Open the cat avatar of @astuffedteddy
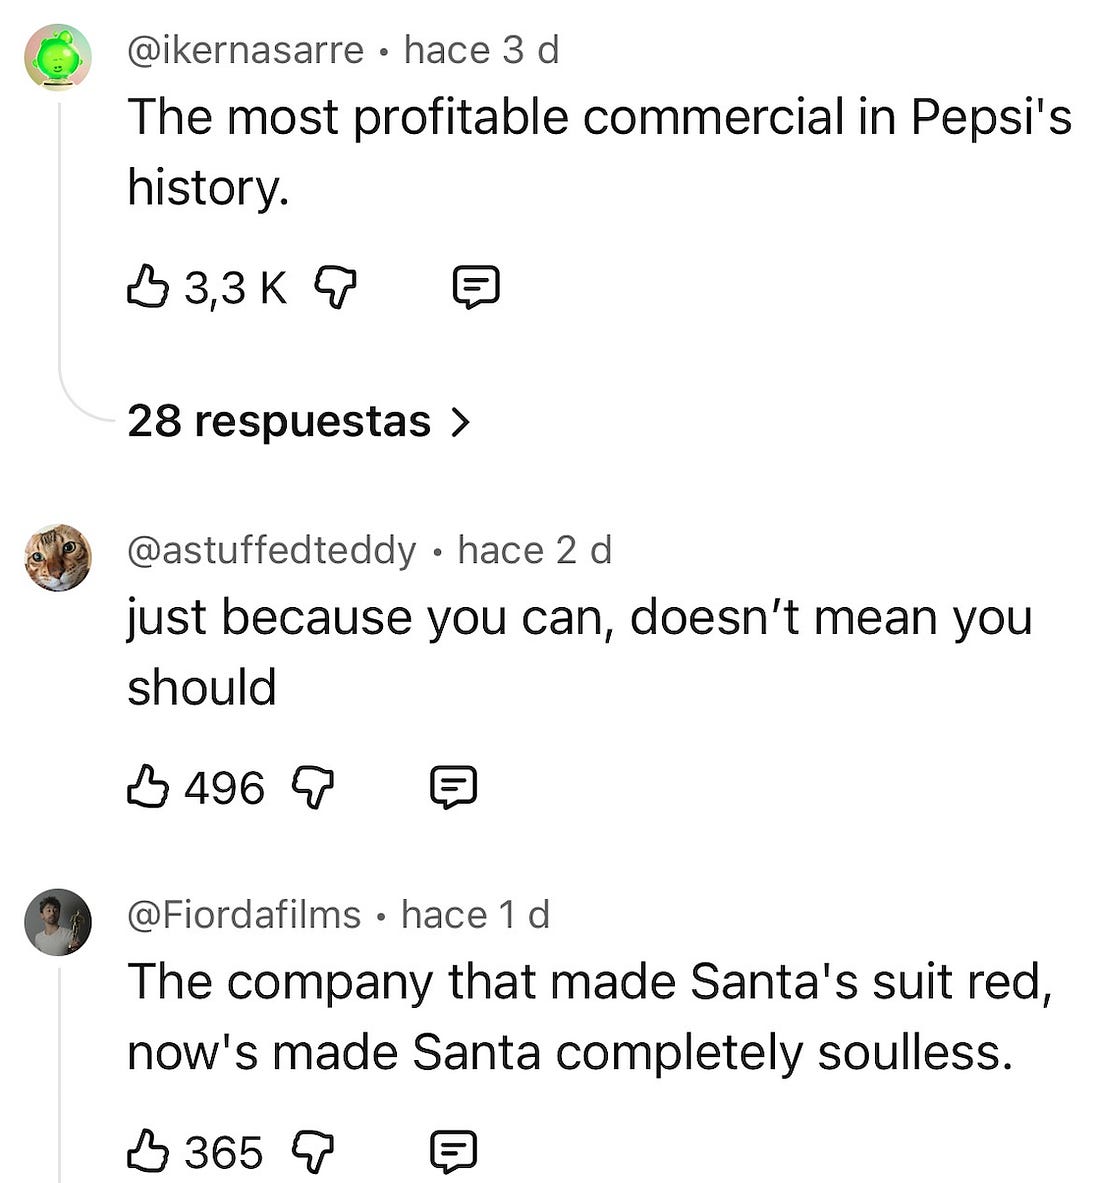 [x=58, y=558]
